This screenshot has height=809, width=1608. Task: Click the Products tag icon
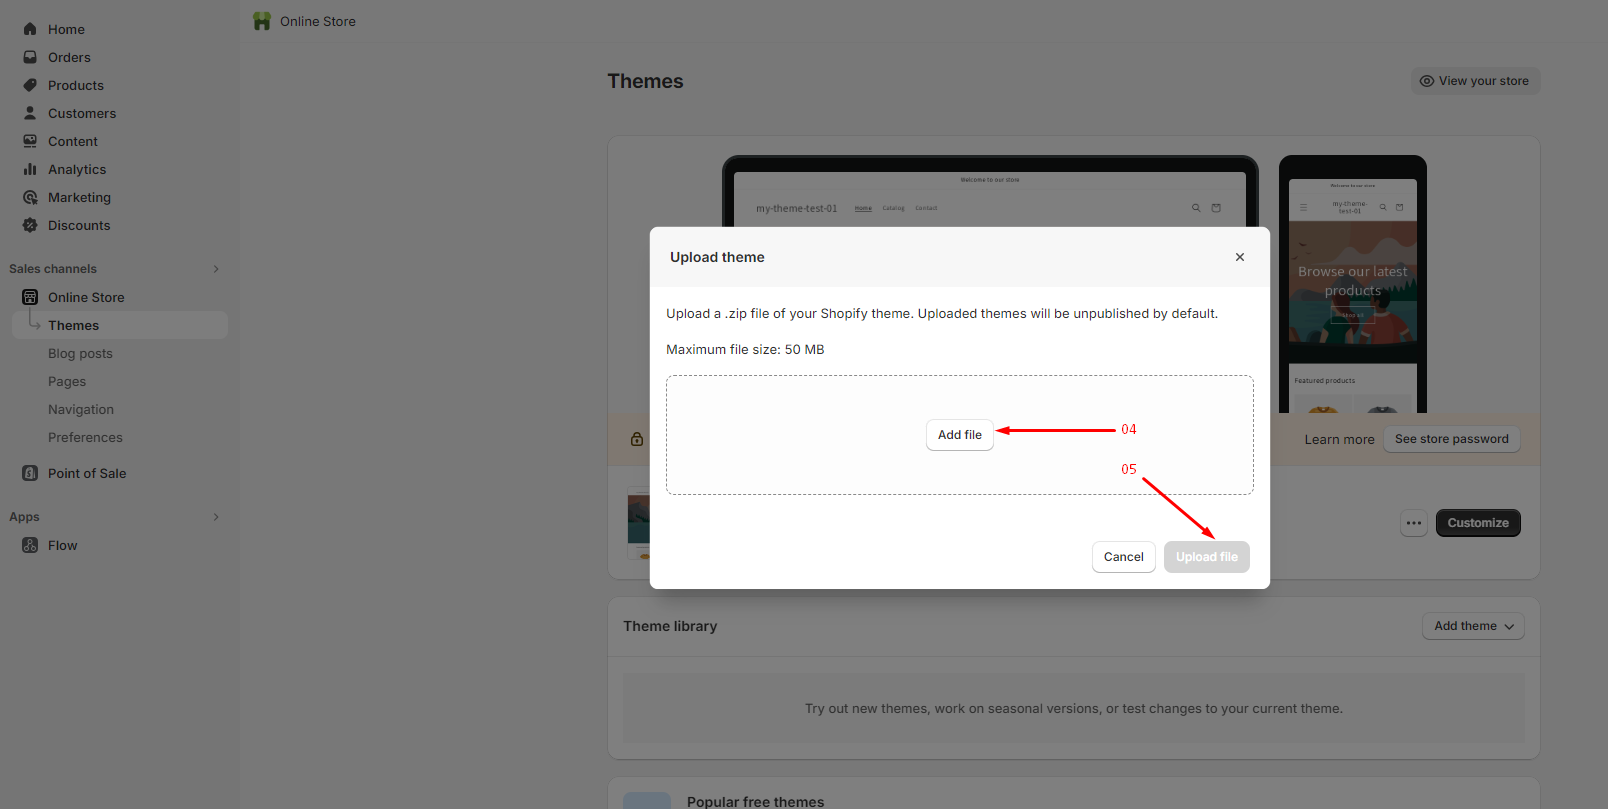(30, 85)
